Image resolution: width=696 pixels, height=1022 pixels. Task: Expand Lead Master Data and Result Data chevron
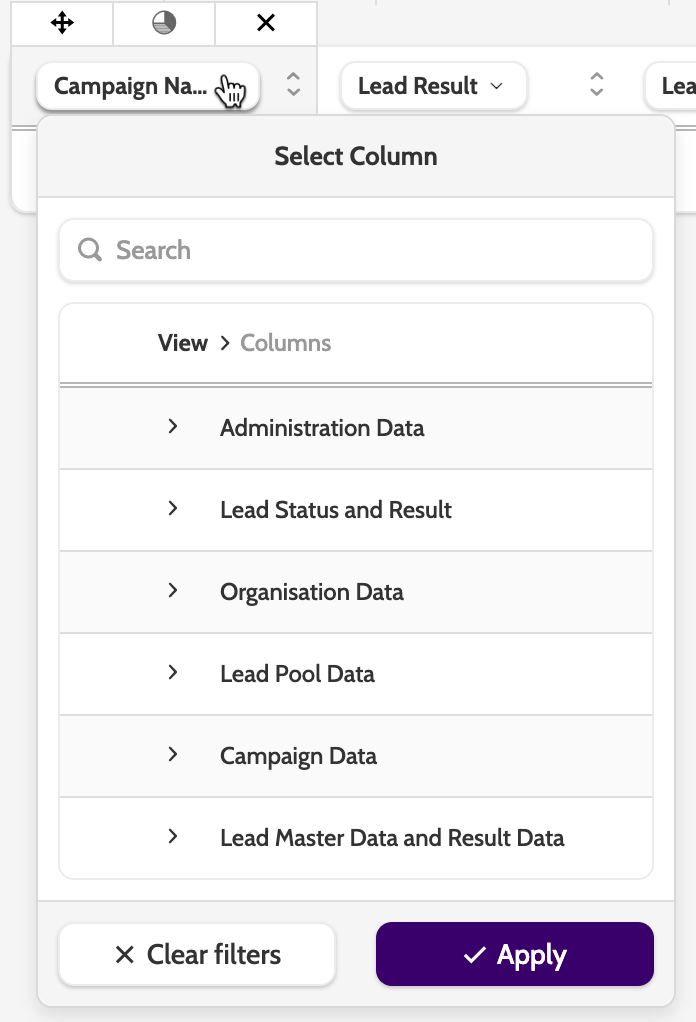coord(173,837)
